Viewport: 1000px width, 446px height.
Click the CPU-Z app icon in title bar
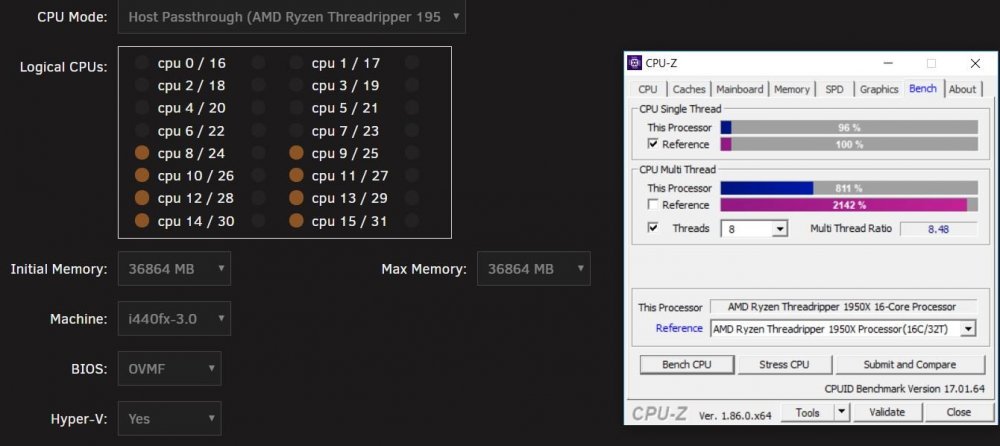click(635, 63)
